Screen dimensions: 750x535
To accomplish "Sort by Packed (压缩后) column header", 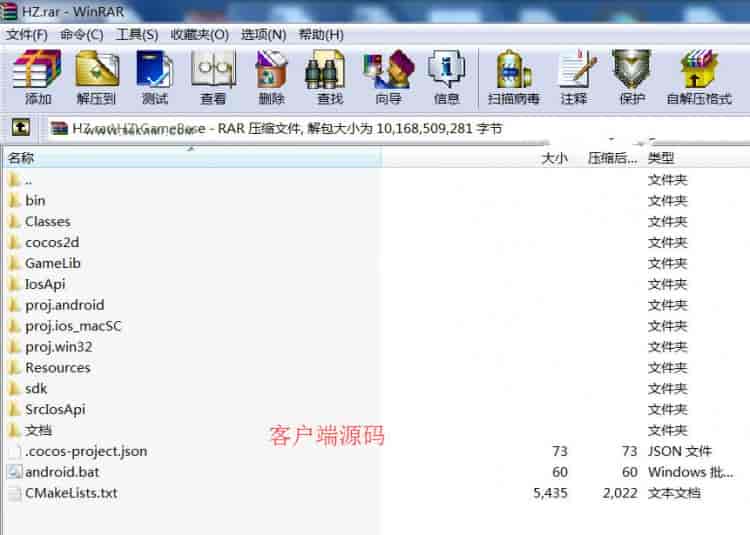I will [612, 158].
